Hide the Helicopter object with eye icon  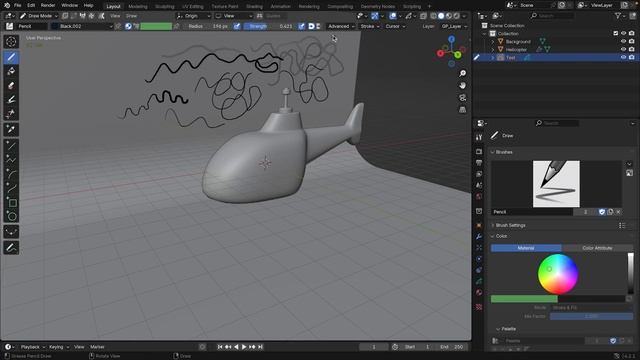[623, 49]
